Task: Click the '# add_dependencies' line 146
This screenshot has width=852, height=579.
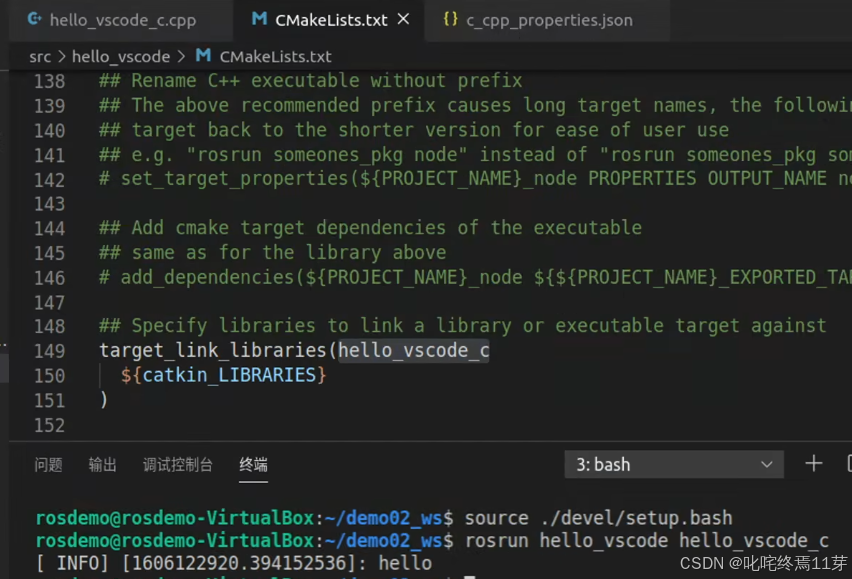Action: point(475,278)
